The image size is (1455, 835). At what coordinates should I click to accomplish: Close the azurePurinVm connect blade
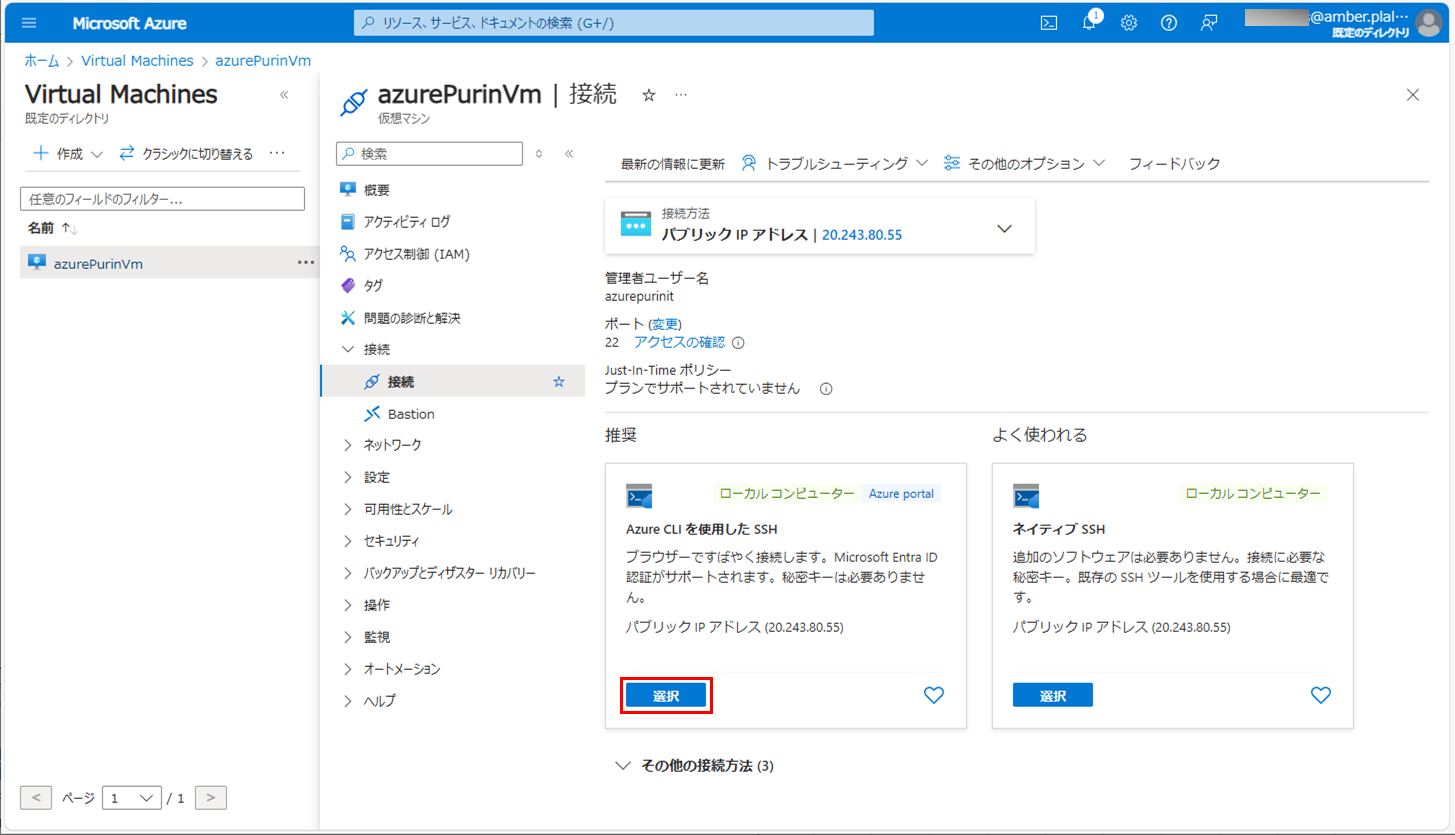pyautogui.click(x=1413, y=95)
